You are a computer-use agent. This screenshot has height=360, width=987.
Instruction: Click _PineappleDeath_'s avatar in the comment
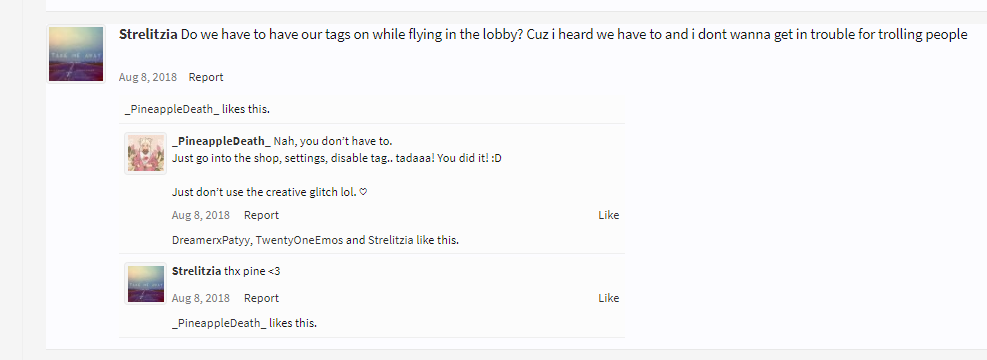coord(146,153)
